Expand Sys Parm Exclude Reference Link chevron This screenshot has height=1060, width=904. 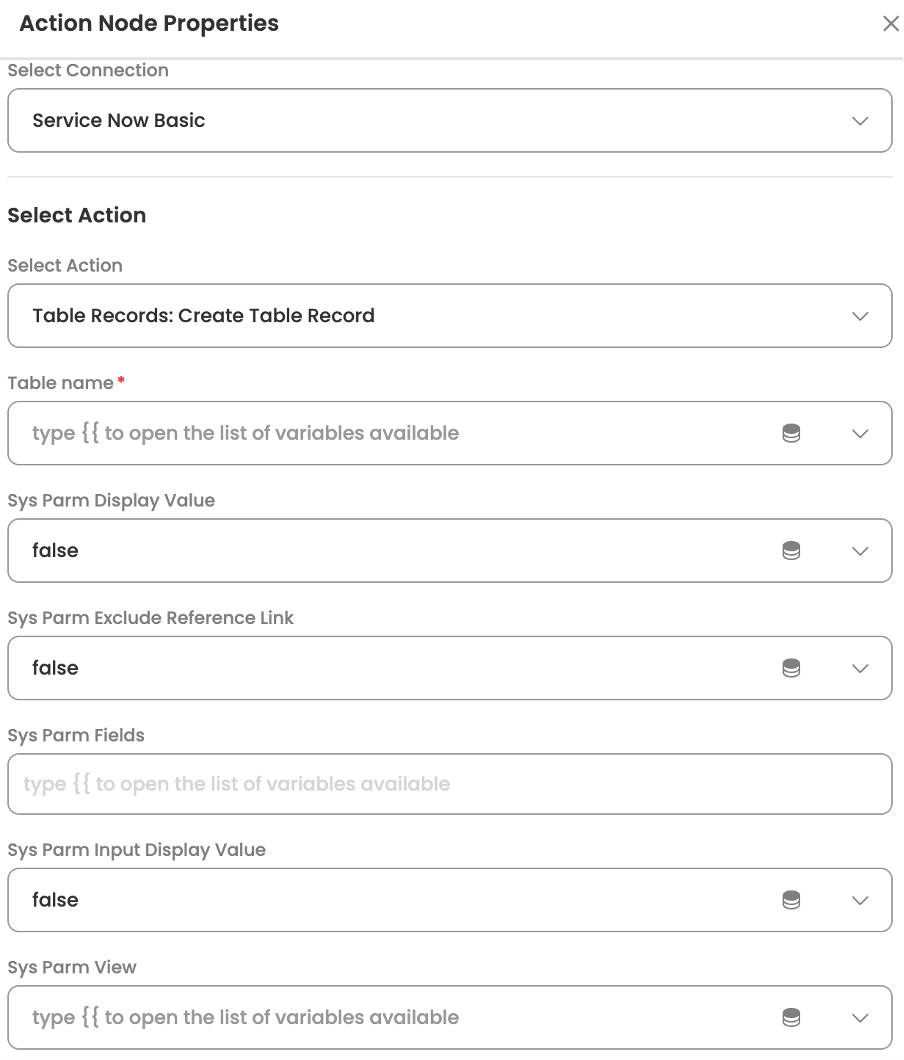860,668
